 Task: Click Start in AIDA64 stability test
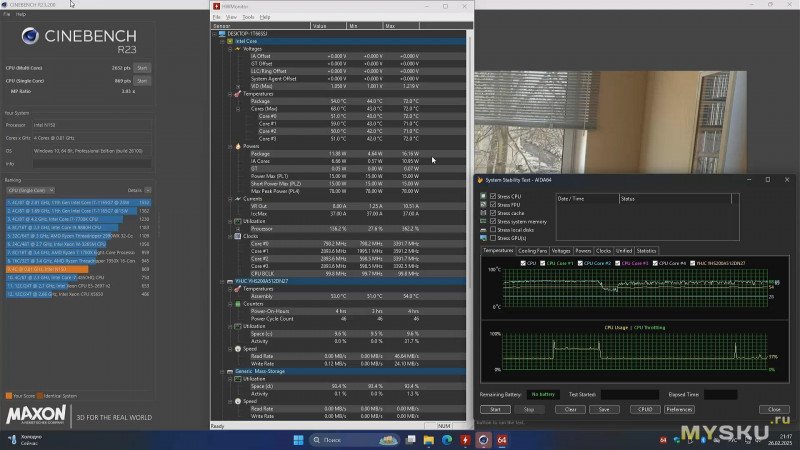(x=495, y=410)
